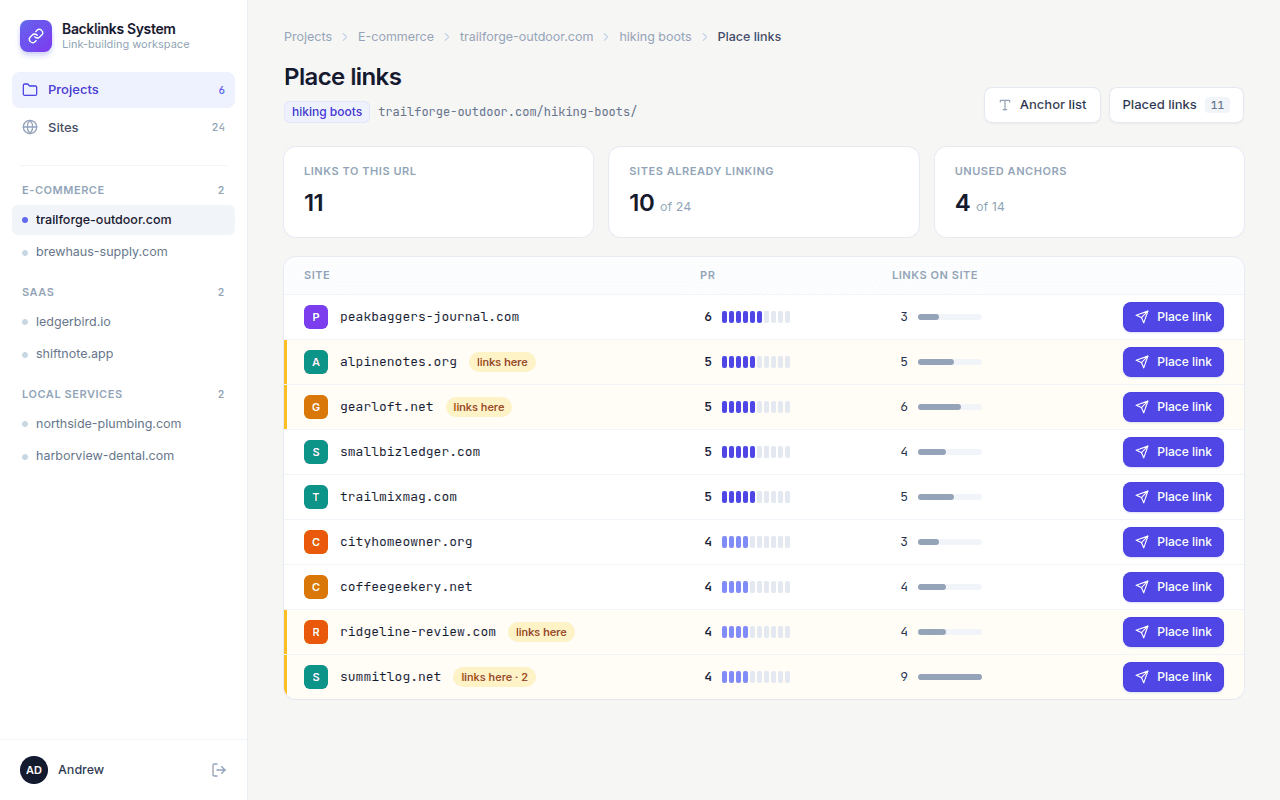This screenshot has width=1280, height=800.
Task: Click the A avatar for alpinenotes.org
Action: click(x=316, y=362)
